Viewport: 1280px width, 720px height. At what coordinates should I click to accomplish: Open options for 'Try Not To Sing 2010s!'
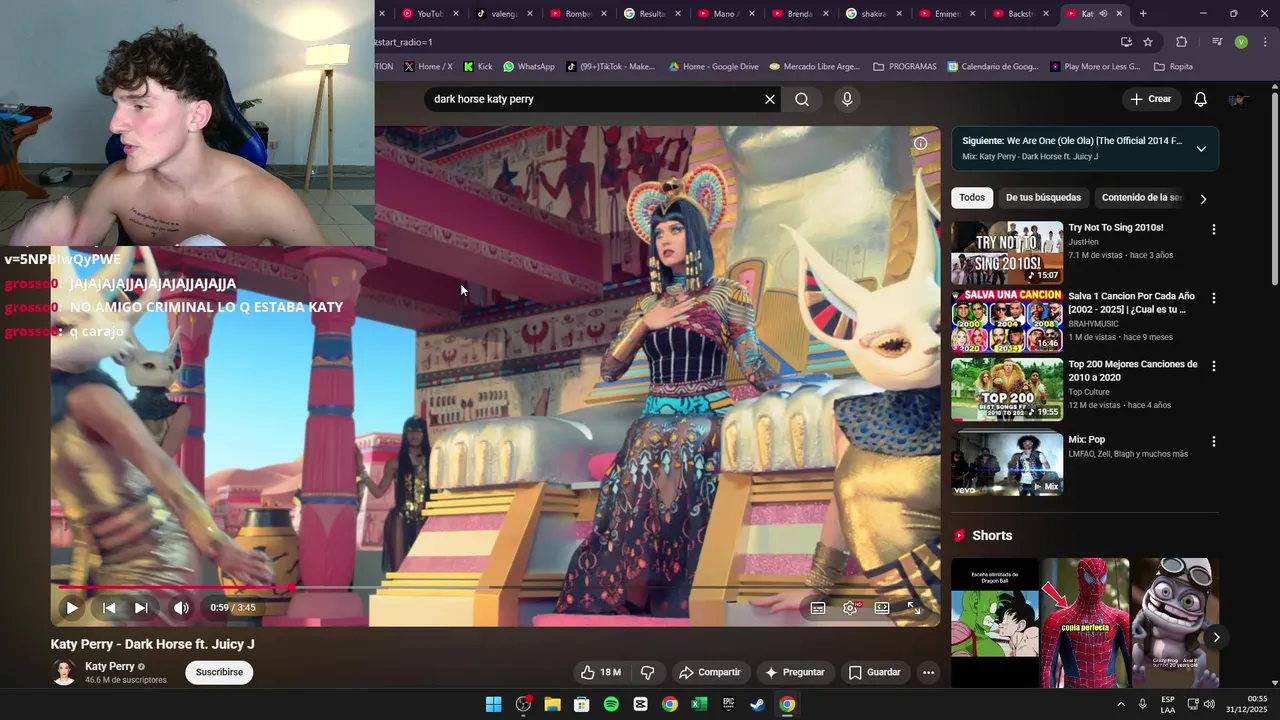[x=1214, y=229]
